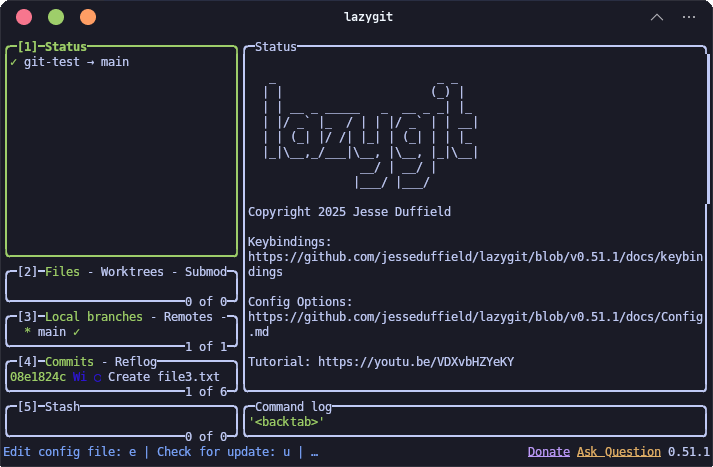Click the Status main panel scrollbar
Image resolution: width=713 pixels, height=467 pixels.
[708, 129]
